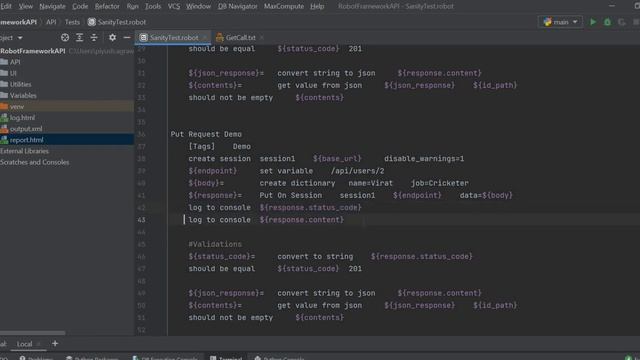Image resolution: width=640 pixels, height=360 pixels.
Task: Select output.xml in project tree
Action: click(26, 129)
